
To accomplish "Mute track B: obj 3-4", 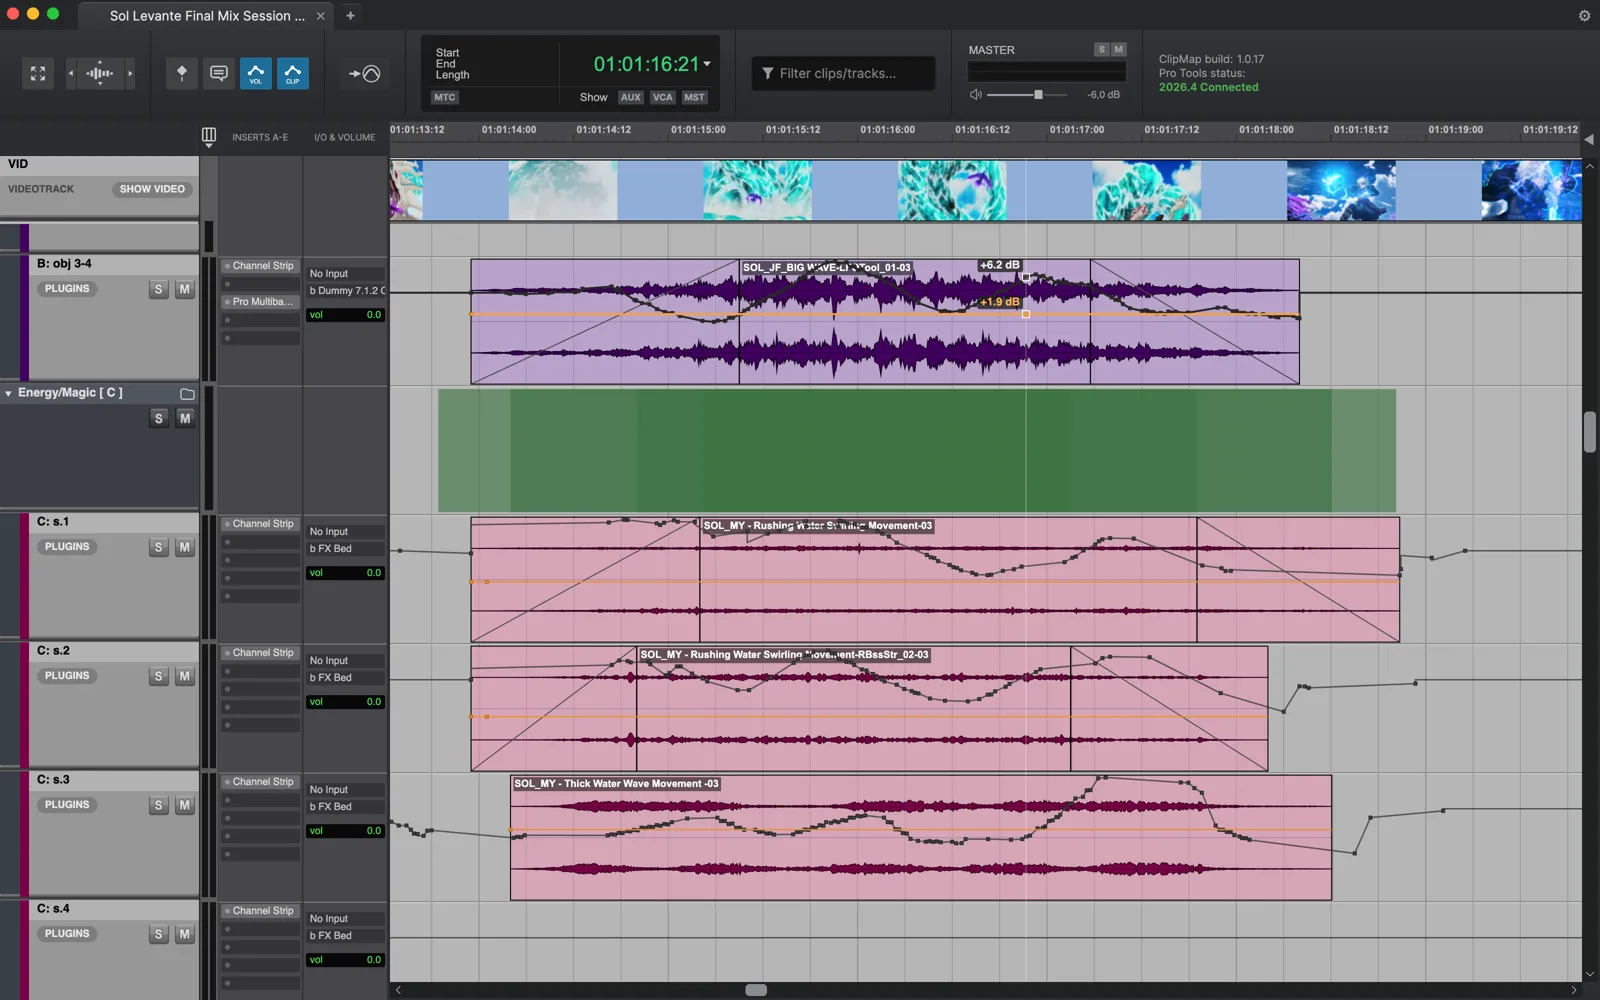I will (184, 289).
